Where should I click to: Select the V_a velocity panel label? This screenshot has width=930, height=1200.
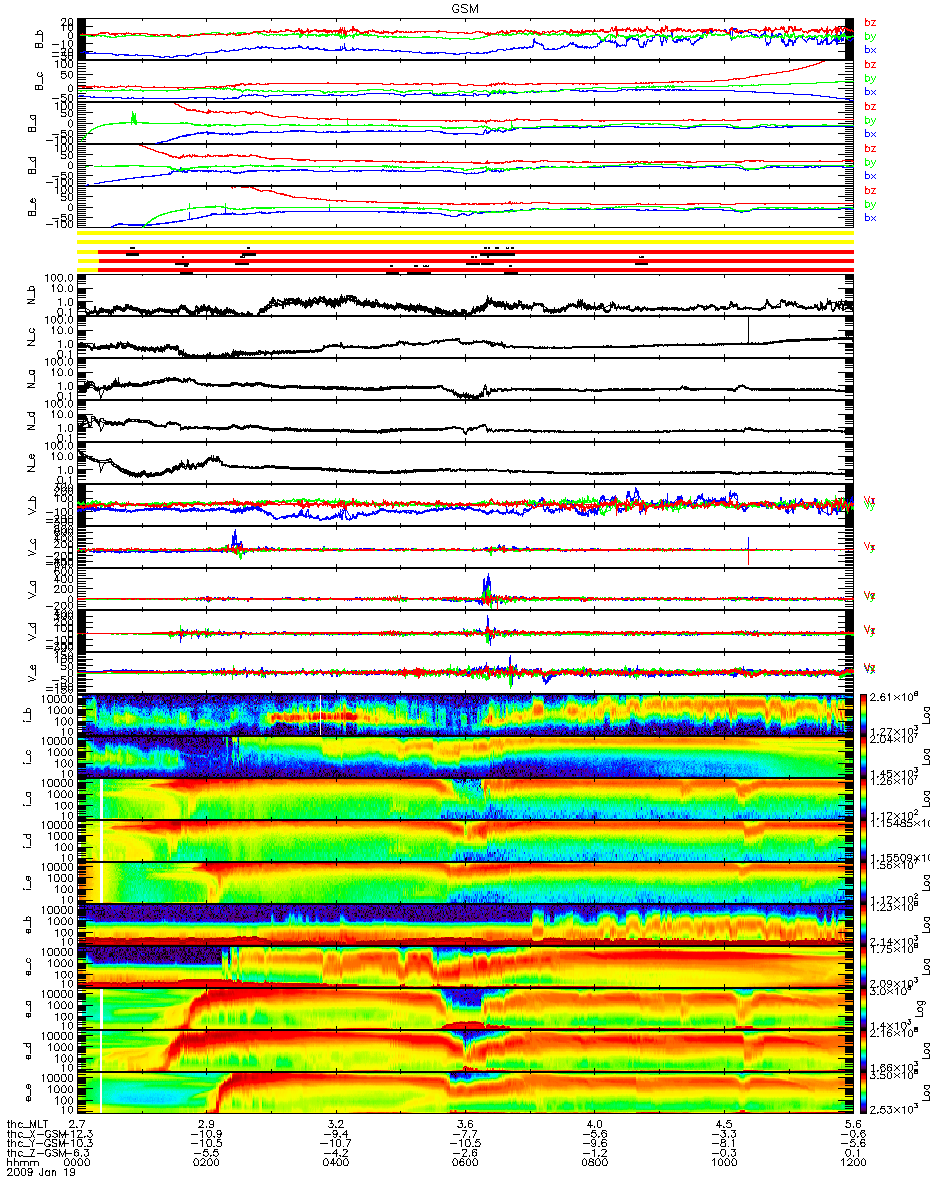coord(32,591)
